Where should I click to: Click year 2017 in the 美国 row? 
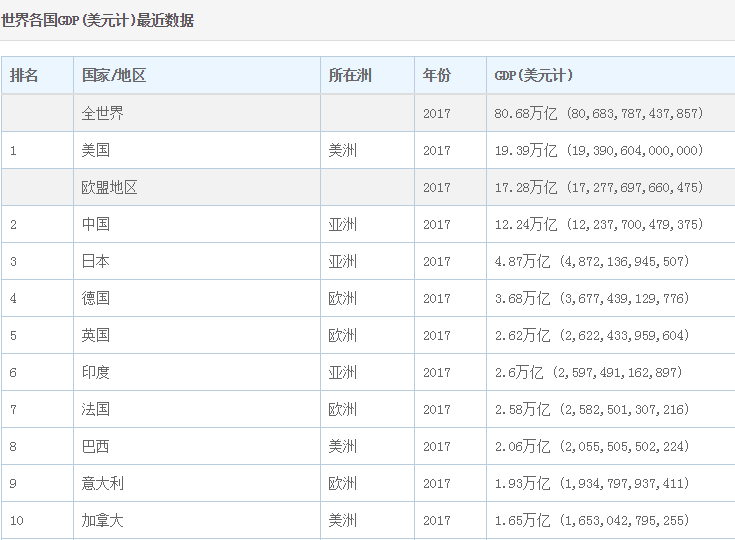pos(436,150)
